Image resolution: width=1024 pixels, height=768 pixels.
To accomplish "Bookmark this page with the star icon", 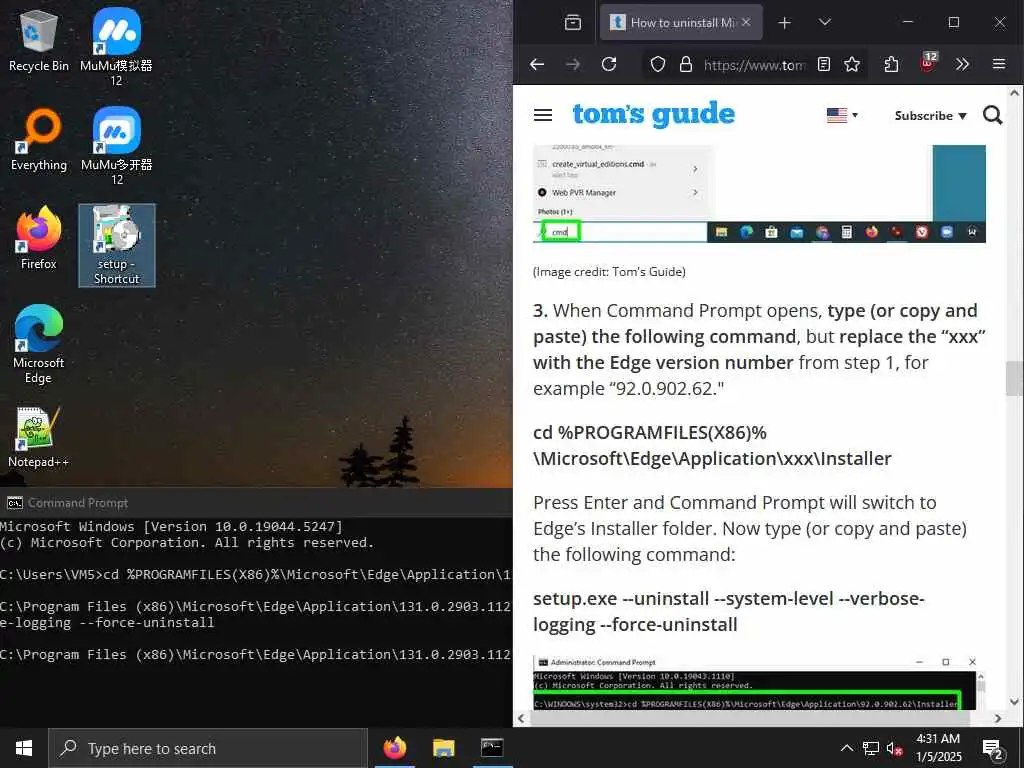I will tap(852, 64).
